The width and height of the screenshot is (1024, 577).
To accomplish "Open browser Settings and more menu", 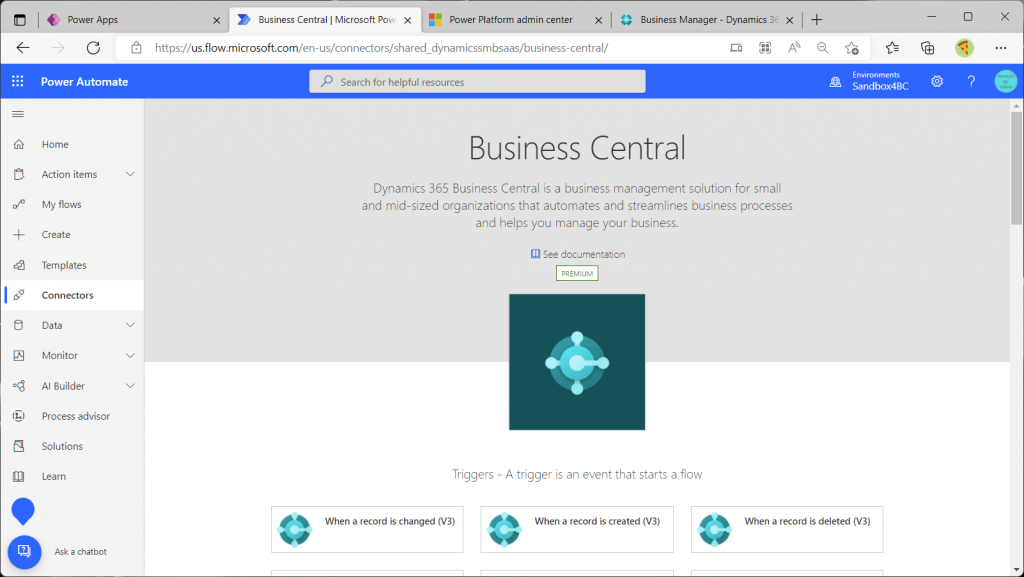I will (x=1001, y=48).
